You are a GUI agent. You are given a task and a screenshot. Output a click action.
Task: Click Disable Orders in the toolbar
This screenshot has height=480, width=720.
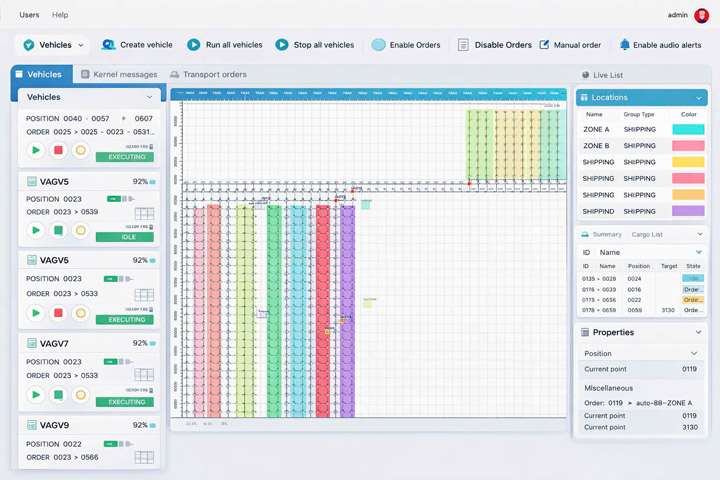pyautogui.click(x=502, y=45)
